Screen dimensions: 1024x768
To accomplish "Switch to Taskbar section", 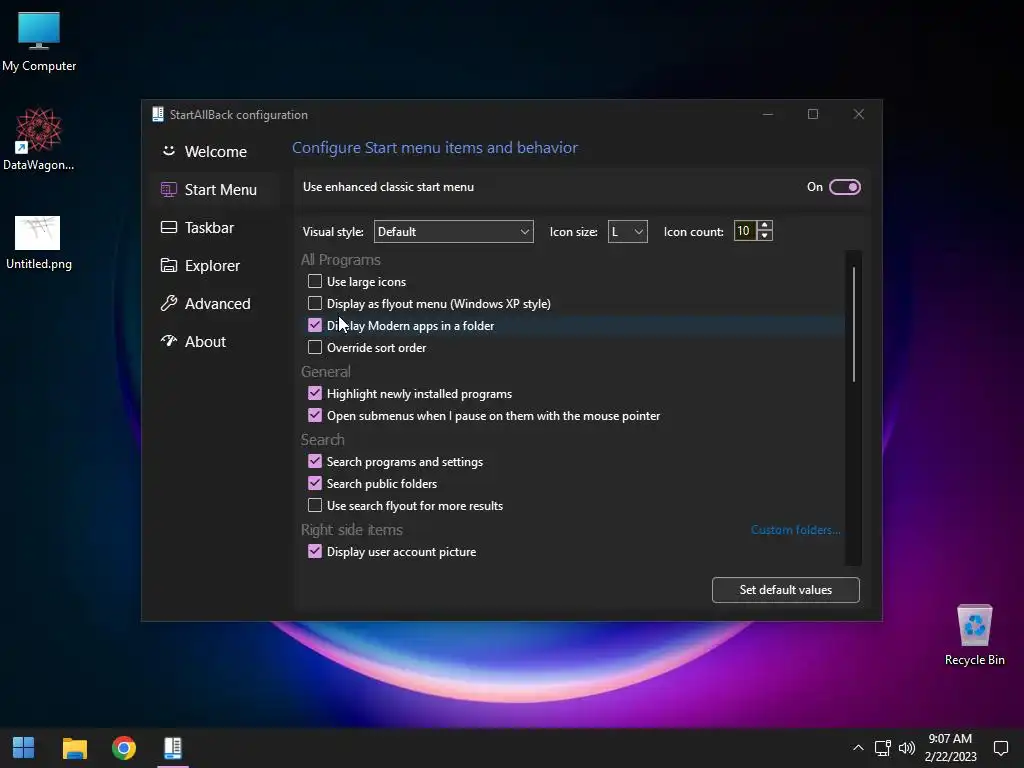I will click(215, 227).
